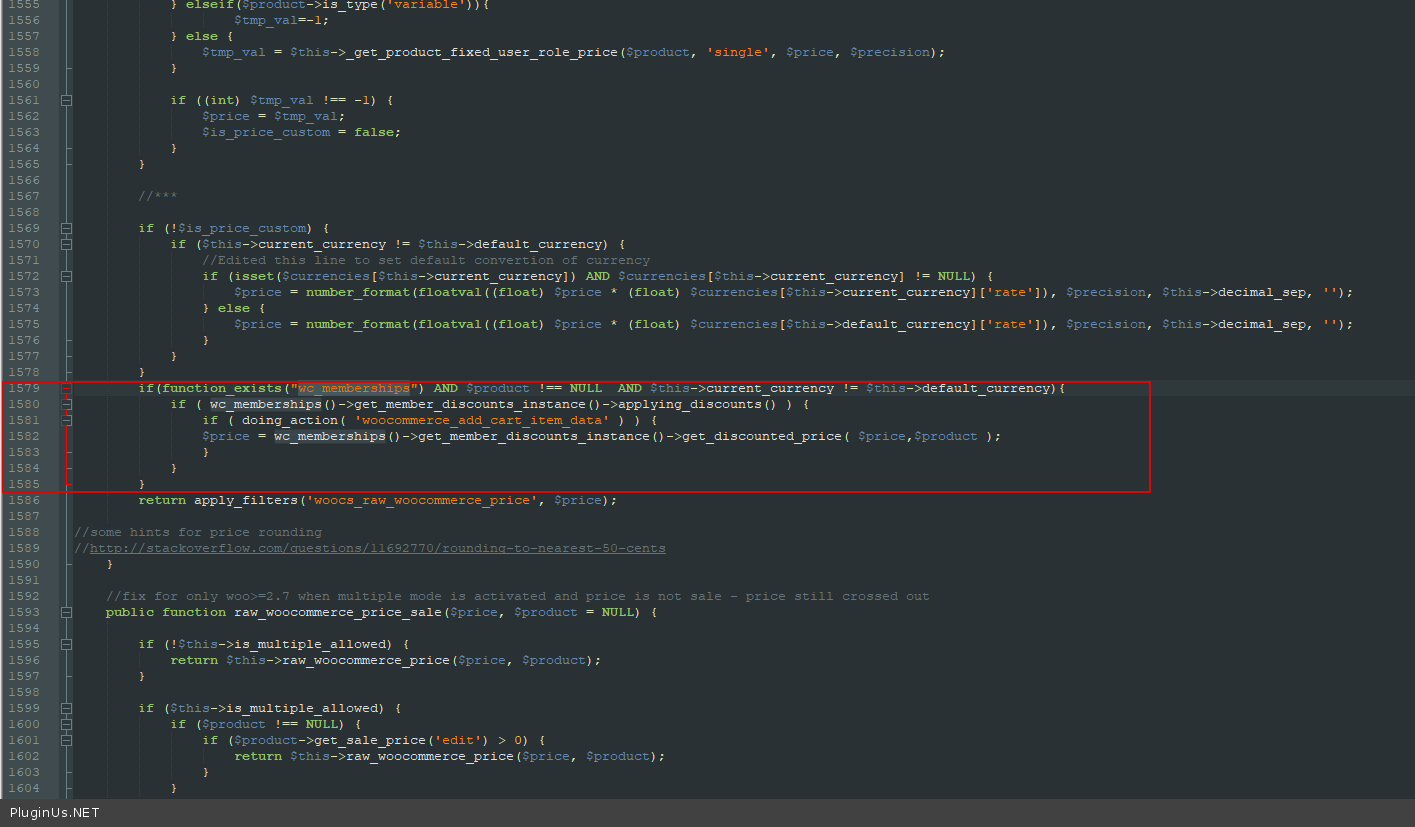1415x827 pixels.
Task: Fold the !is_multiple_allowed block on line 1595
Action: click(66, 644)
